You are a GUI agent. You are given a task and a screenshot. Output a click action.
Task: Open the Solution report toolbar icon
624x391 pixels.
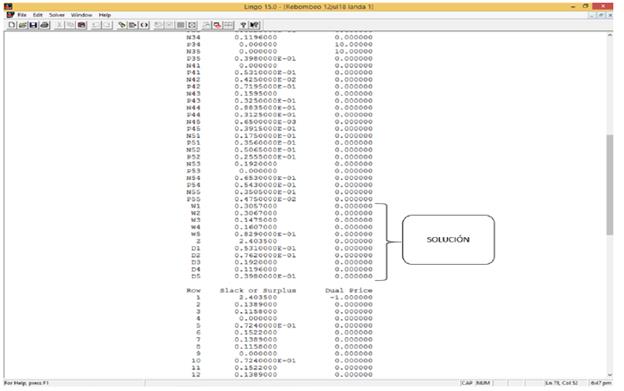click(x=169, y=25)
